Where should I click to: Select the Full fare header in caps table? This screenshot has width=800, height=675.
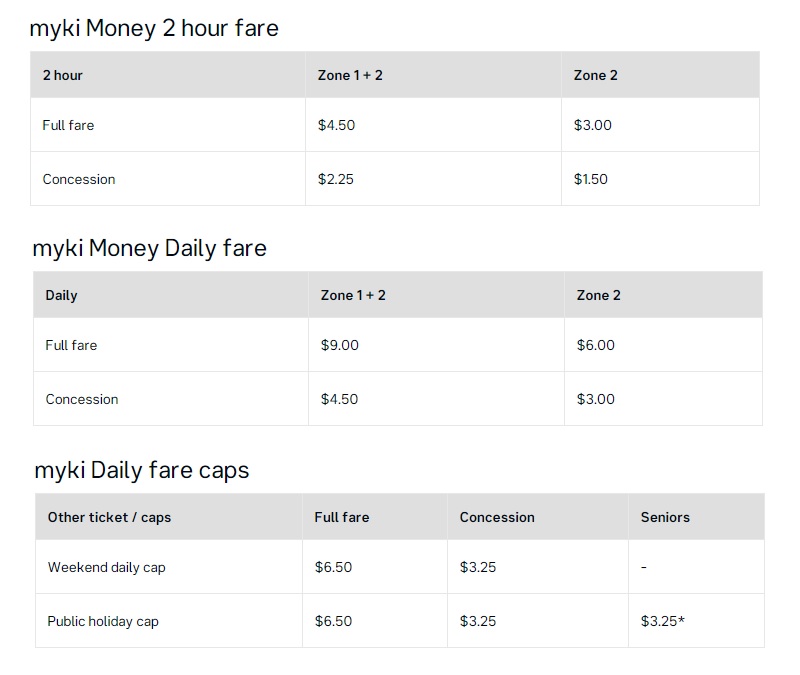pyautogui.click(x=342, y=517)
